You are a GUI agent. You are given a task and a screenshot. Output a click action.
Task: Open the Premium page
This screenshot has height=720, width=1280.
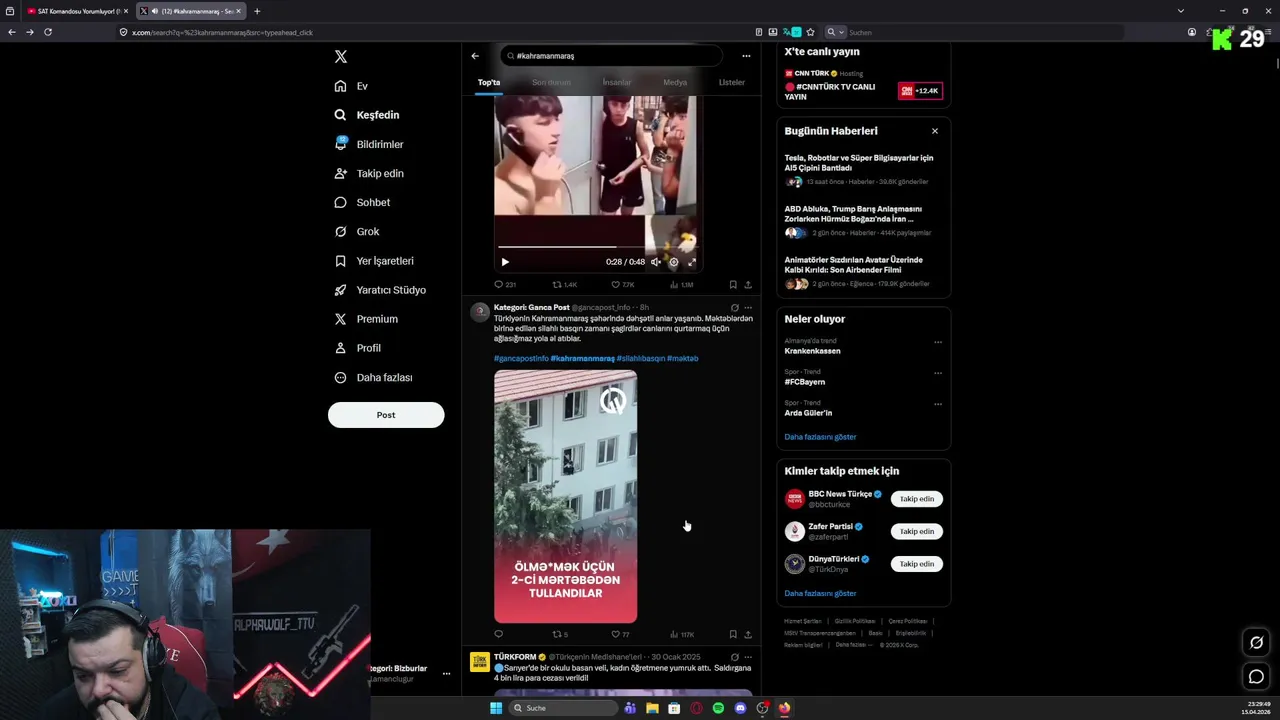[366, 319]
